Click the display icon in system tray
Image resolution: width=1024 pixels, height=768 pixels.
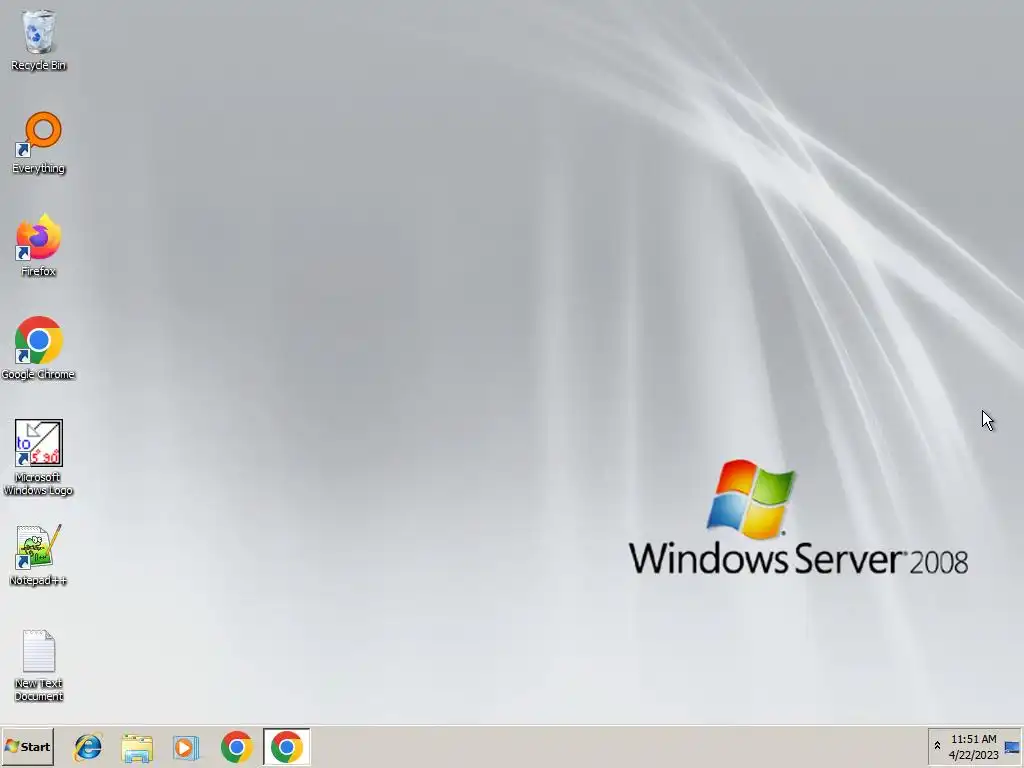1012,747
